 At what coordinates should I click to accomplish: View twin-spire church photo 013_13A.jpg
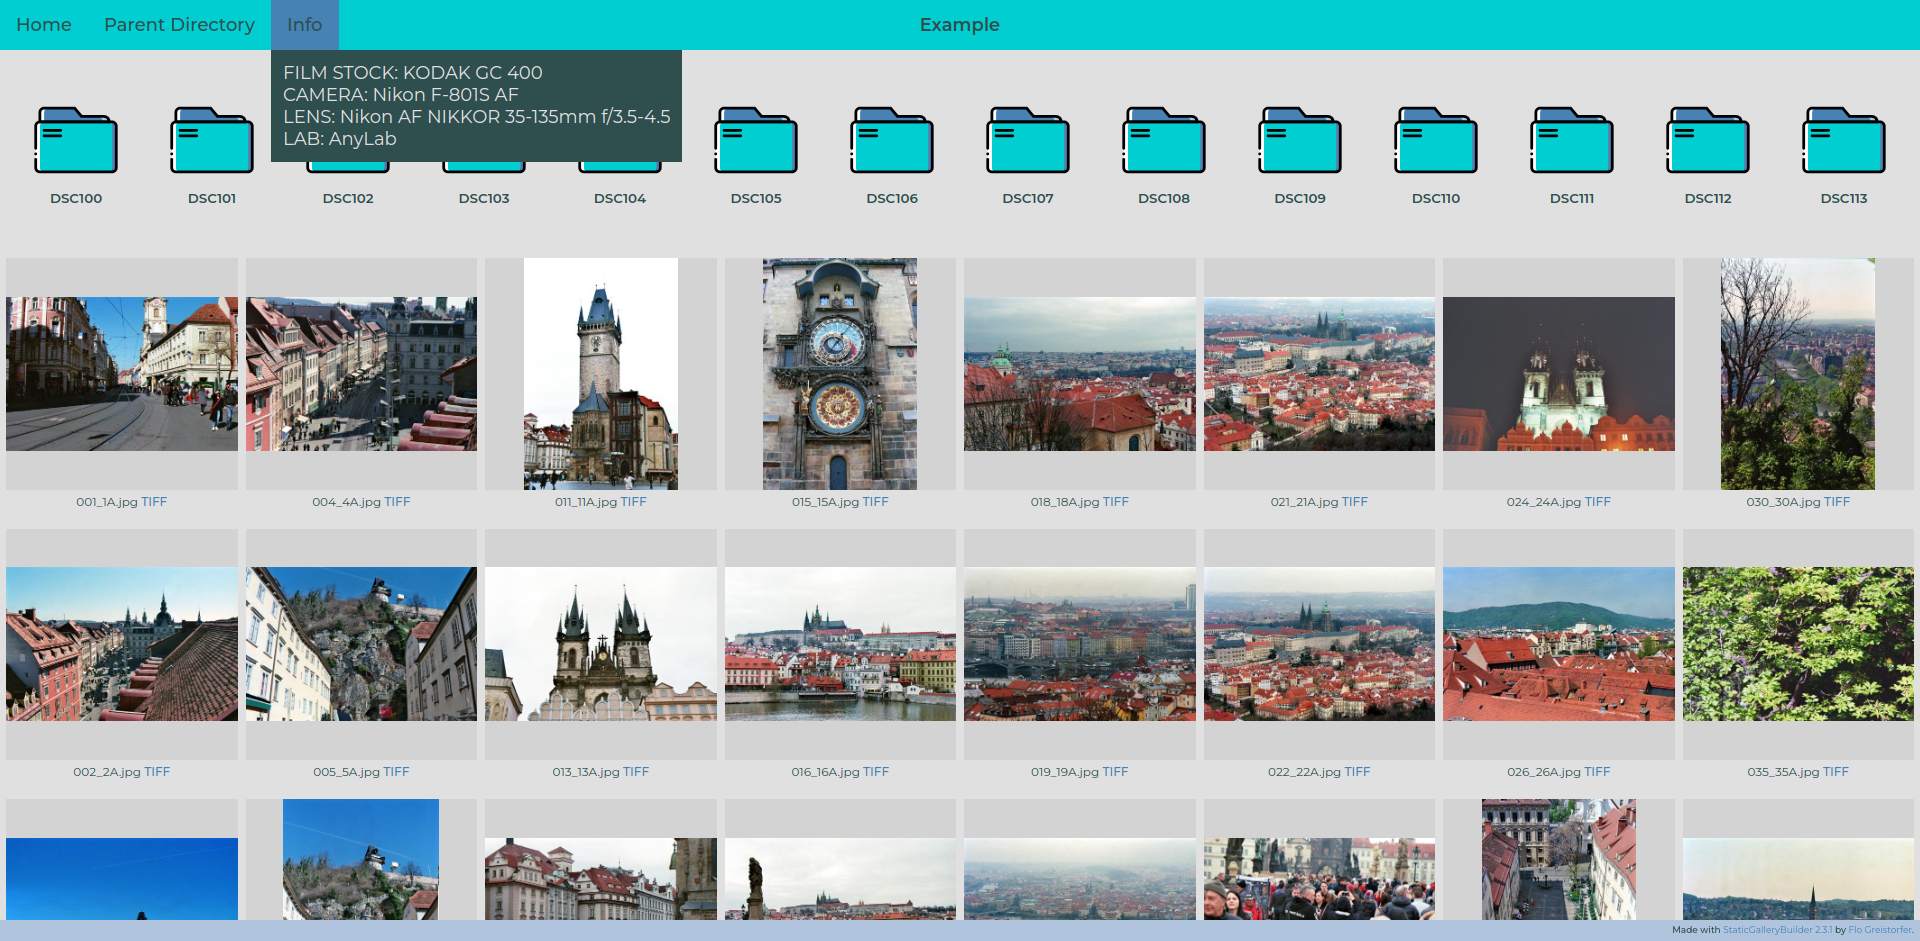click(600, 644)
